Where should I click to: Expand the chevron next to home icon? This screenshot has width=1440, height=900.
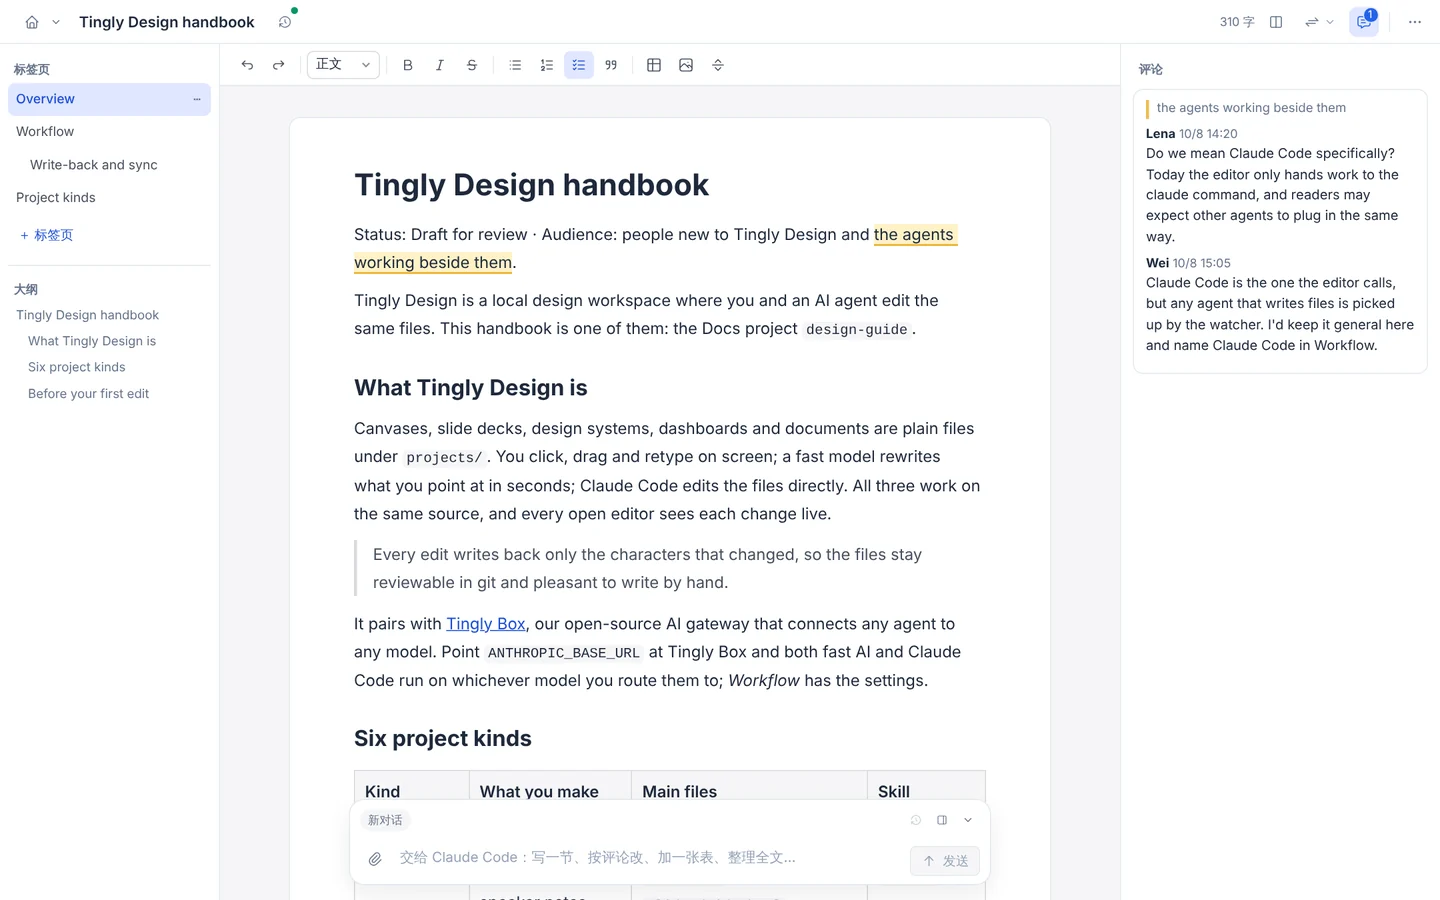coord(56,22)
